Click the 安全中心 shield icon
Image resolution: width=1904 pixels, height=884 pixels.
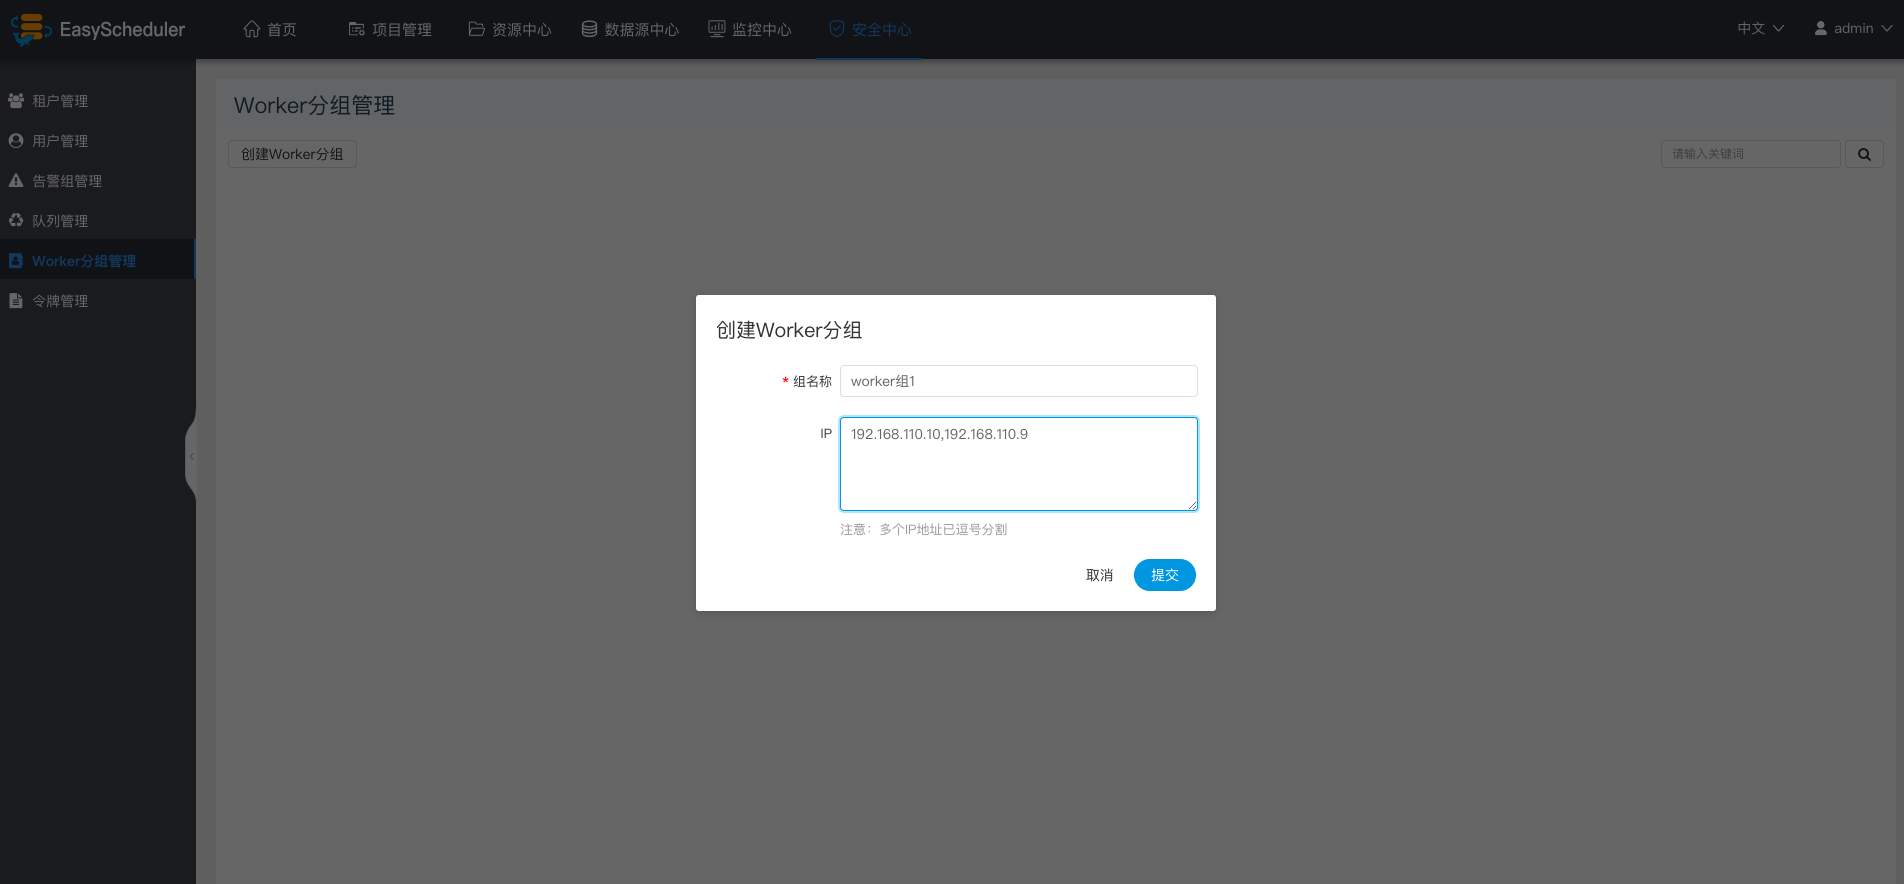point(837,29)
